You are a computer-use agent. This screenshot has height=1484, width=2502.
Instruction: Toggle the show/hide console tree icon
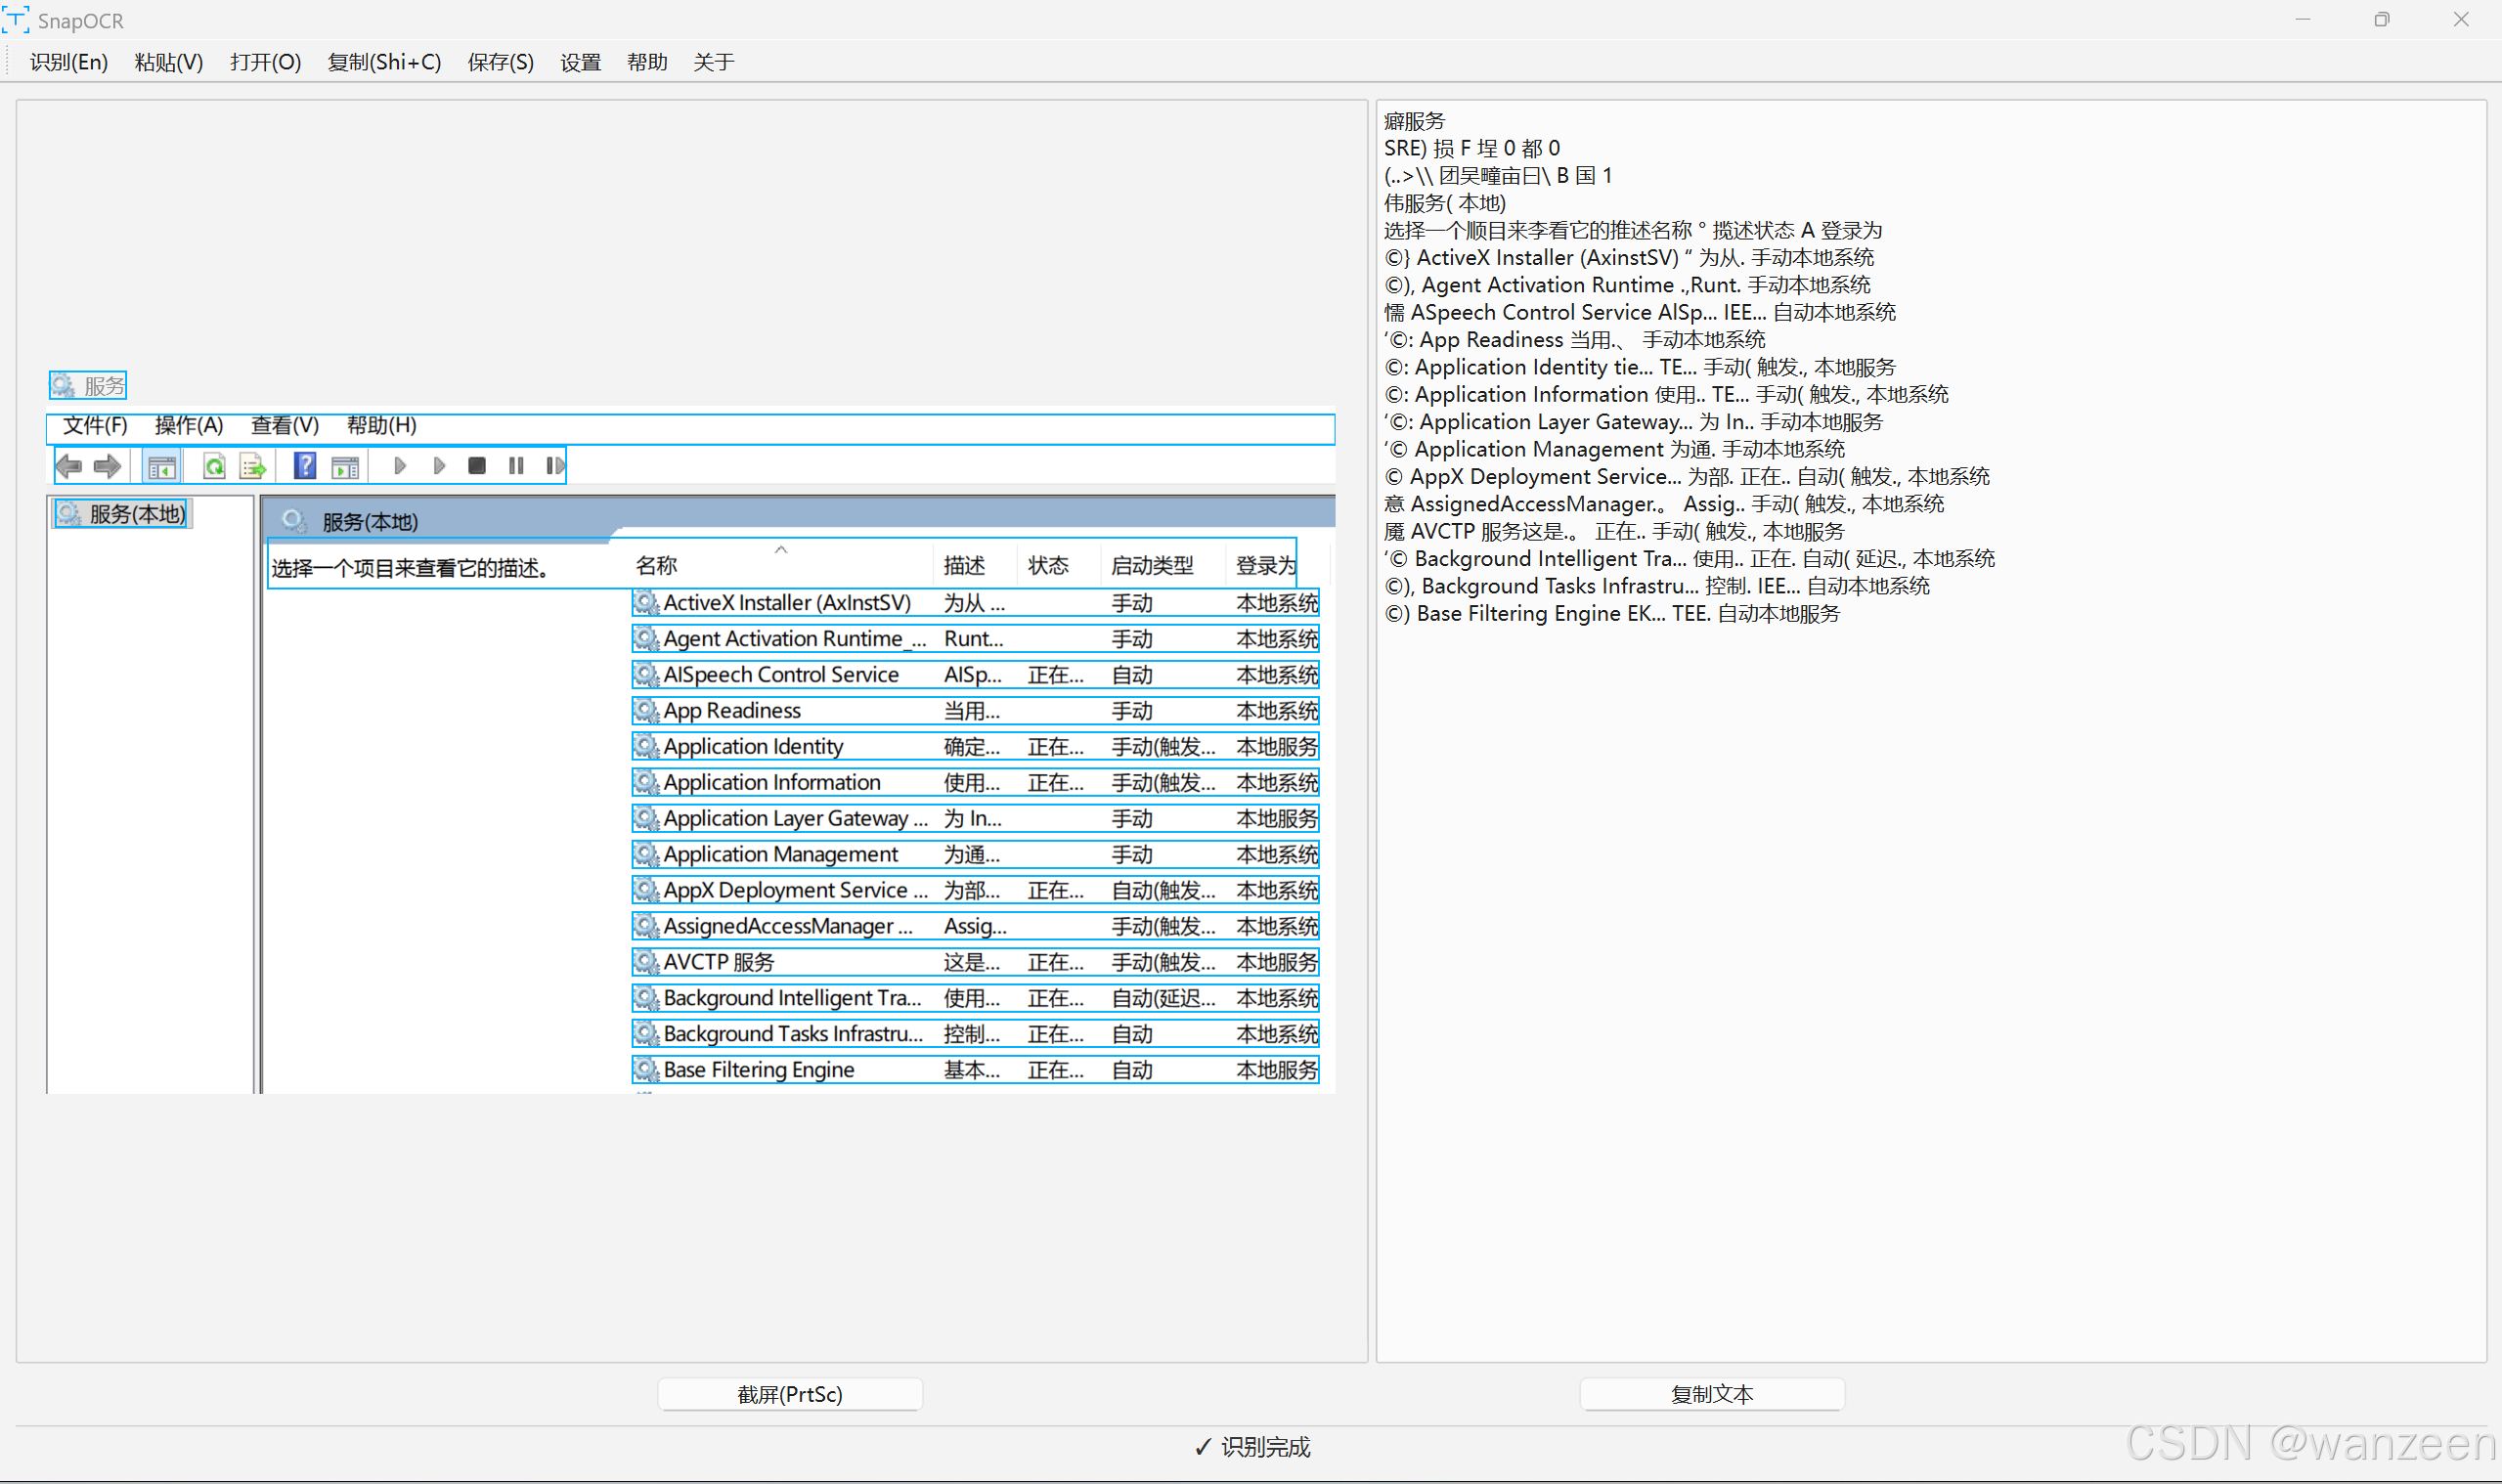162,466
